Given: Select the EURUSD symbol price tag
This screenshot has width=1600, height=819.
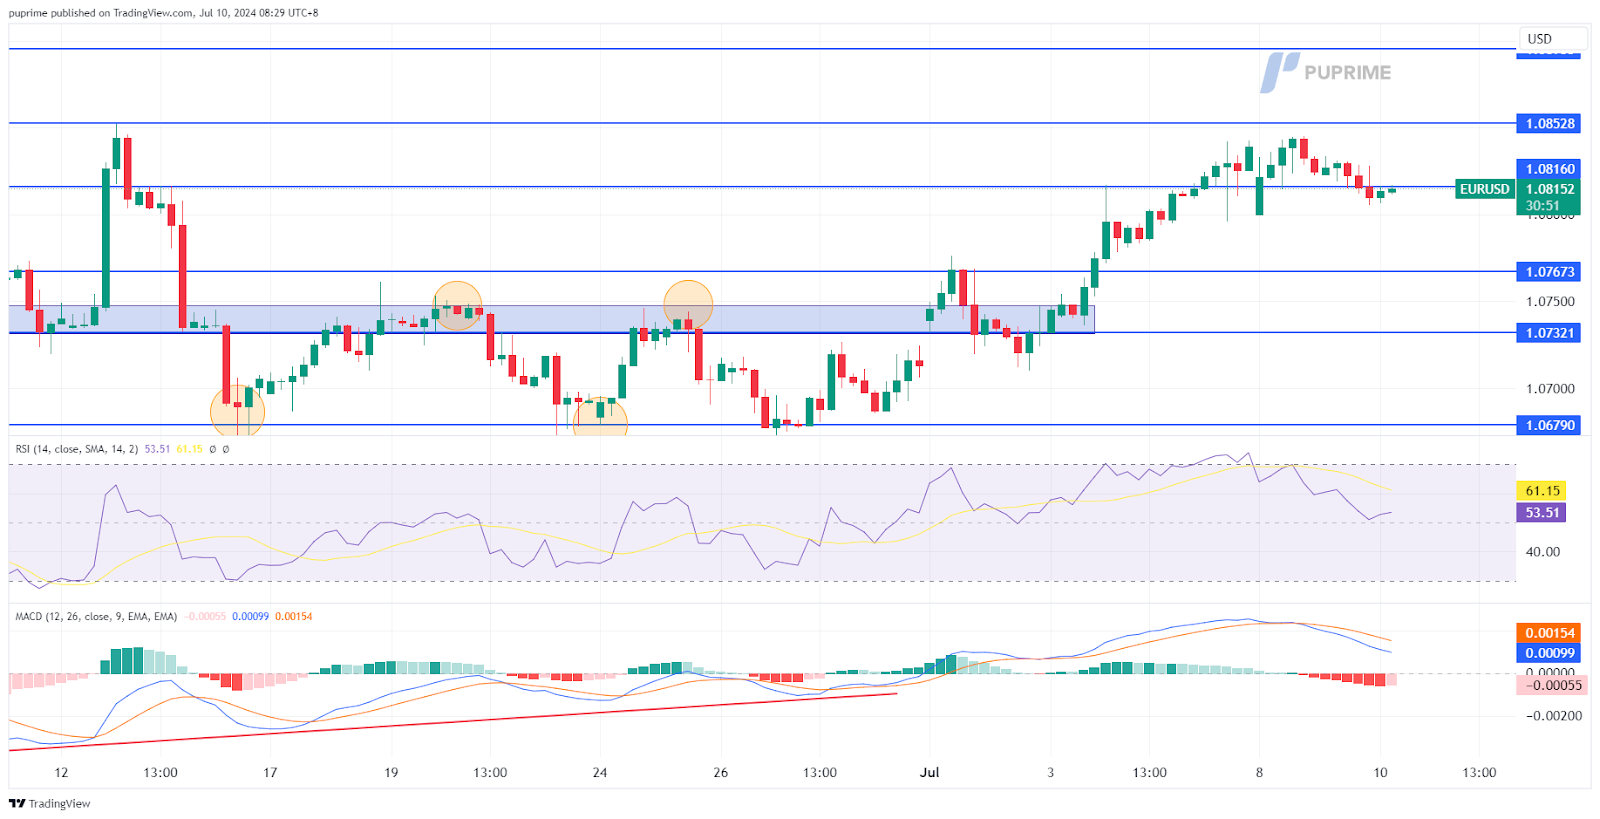Looking at the screenshot, I should [1484, 189].
